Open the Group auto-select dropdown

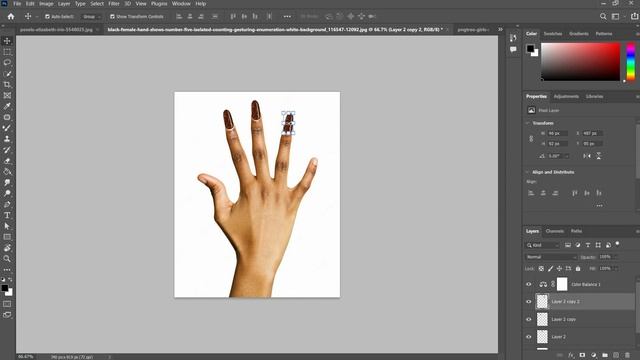(91, 17)
